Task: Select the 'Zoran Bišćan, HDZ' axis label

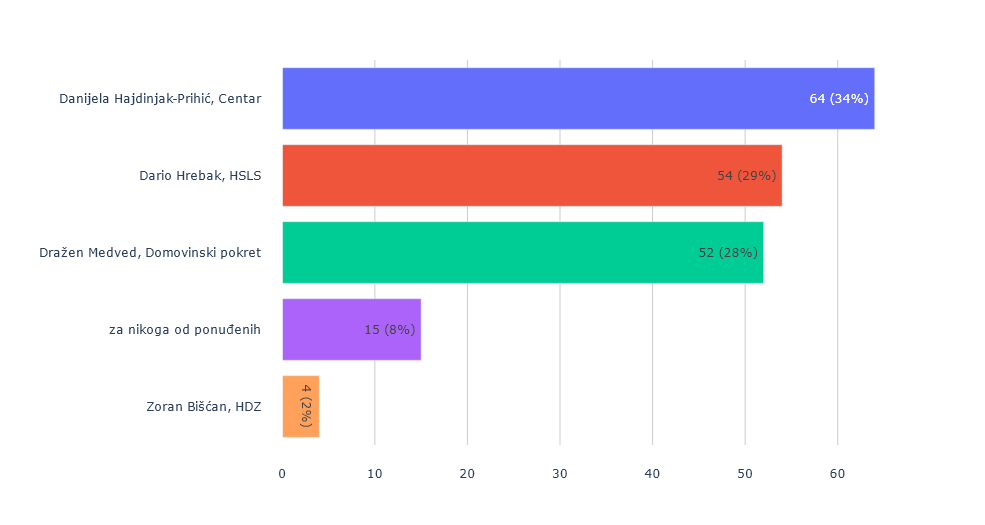Action: [x=204, y=407]
